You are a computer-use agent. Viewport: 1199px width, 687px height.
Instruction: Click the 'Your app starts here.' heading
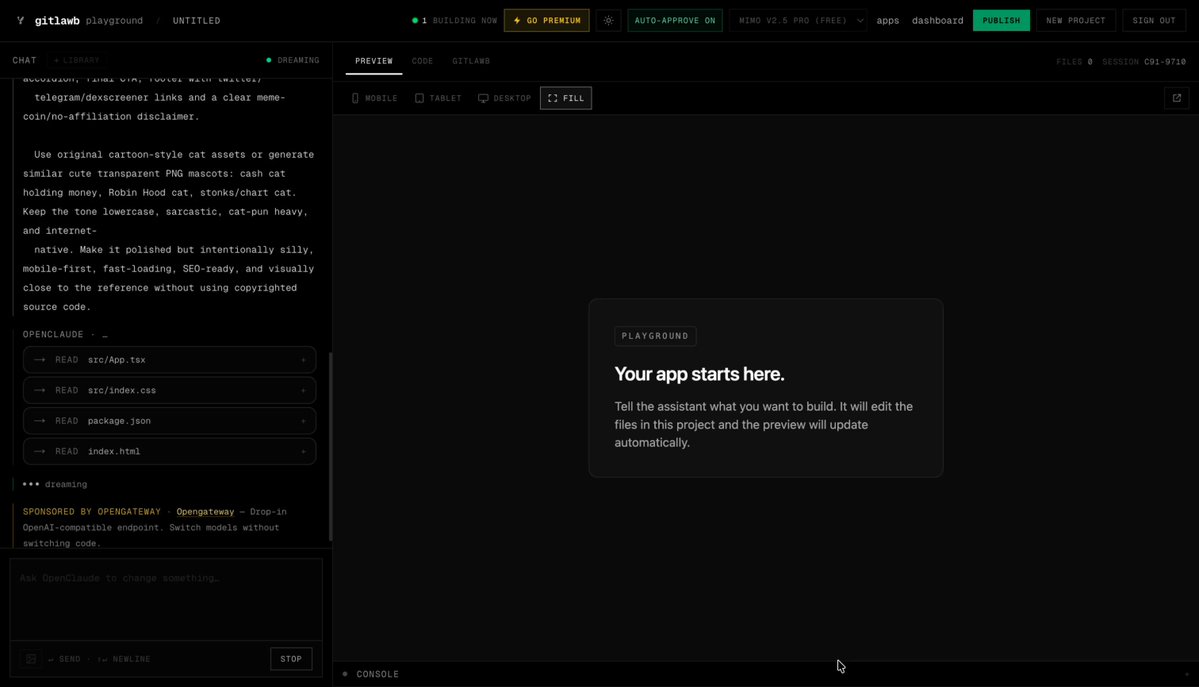(700, 374)
